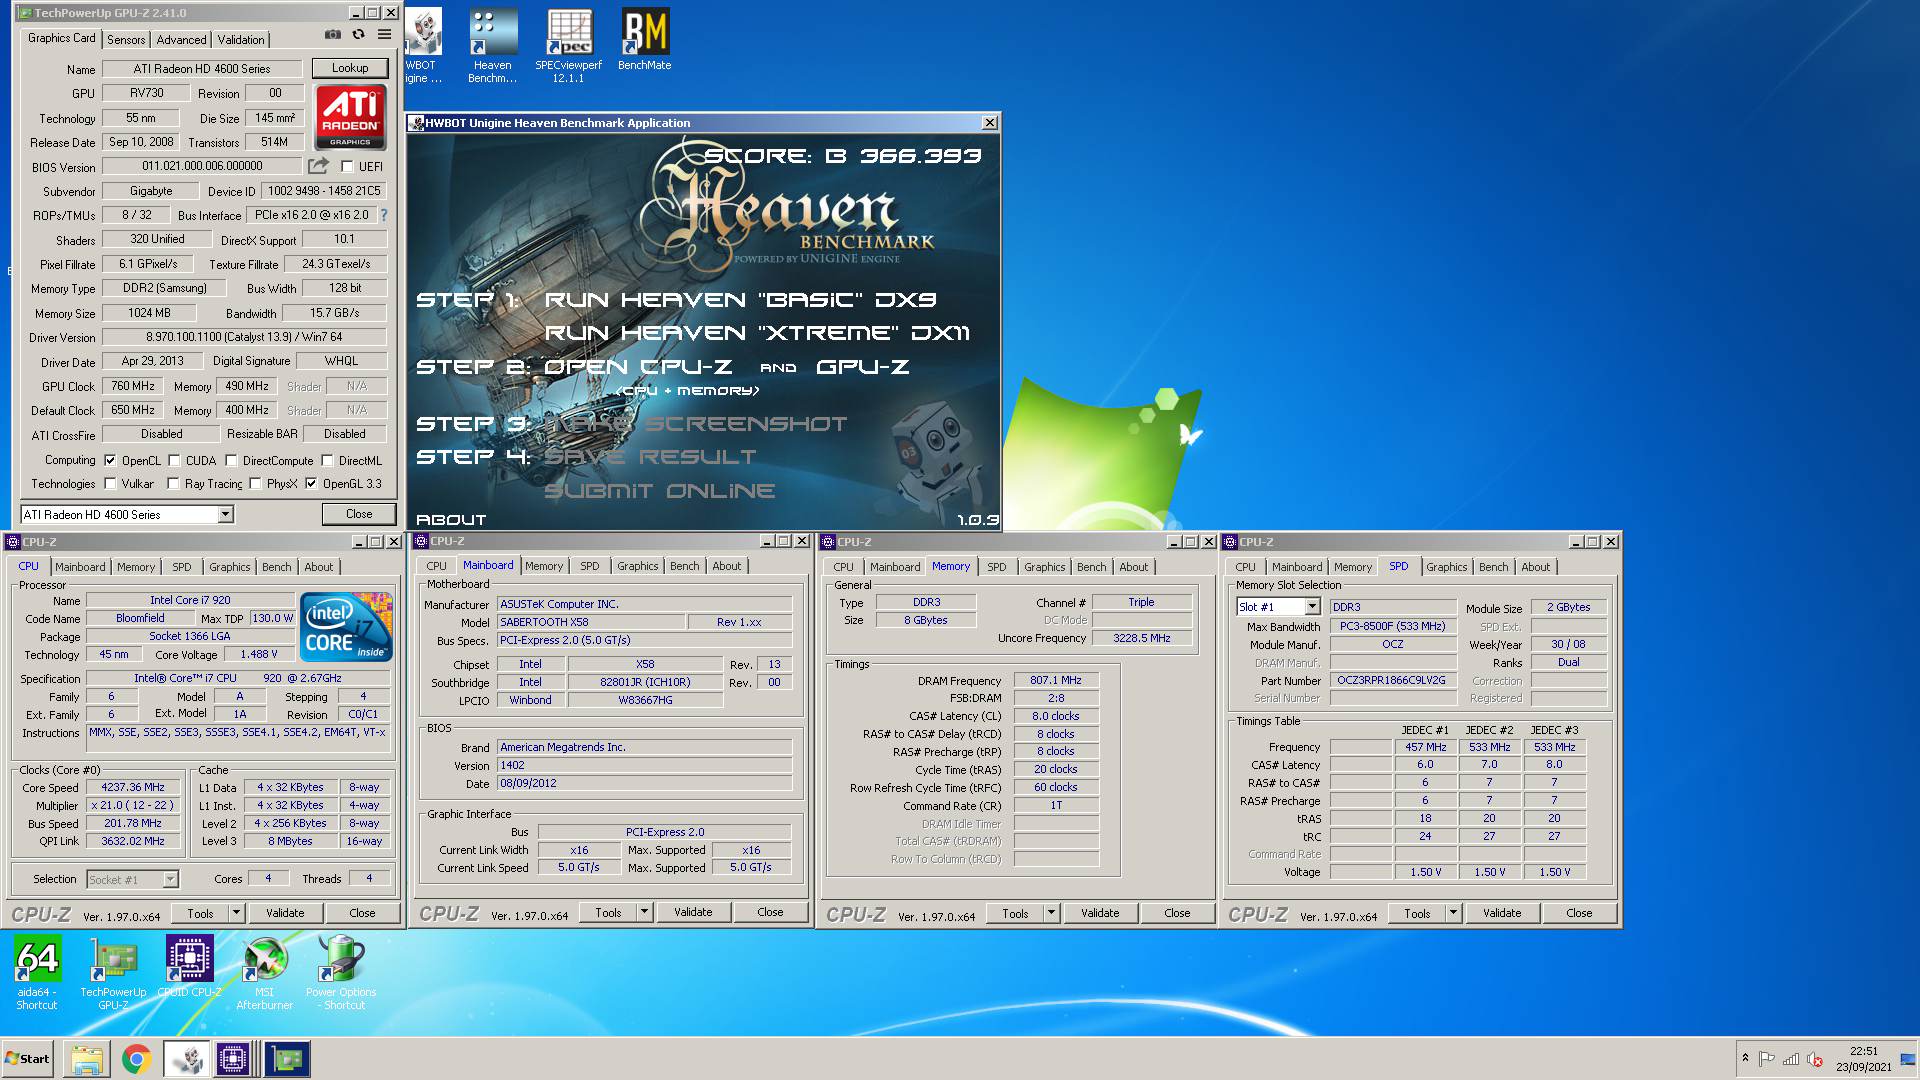Expand Tools arrow in CPU-Z Mainboard window
Screen dimensions: 1920x1080
[x=645, y=912]
